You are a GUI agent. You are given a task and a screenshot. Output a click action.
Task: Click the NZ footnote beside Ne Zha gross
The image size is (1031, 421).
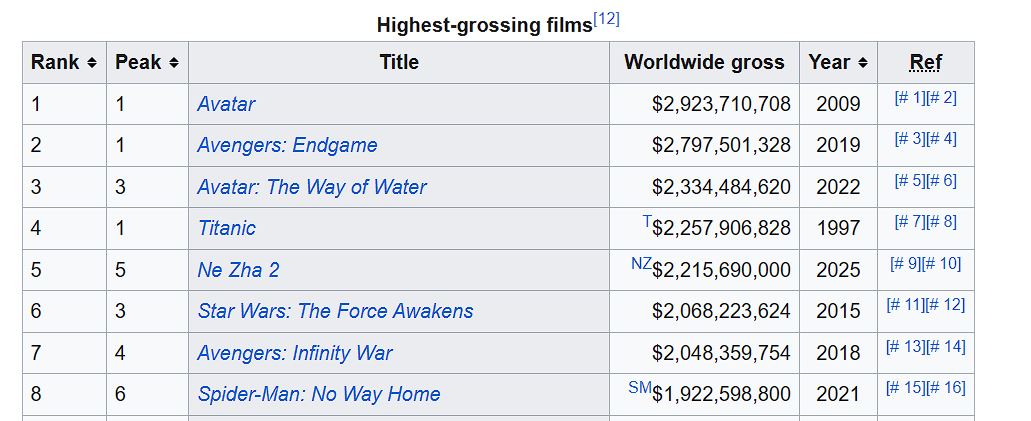click(641, 263)
